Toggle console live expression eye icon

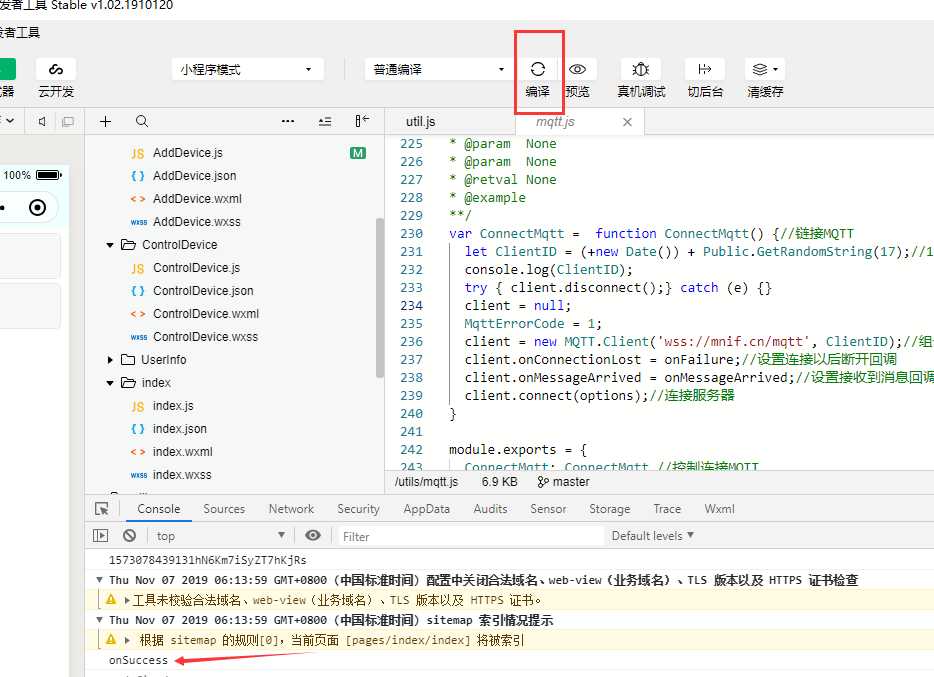(x=313, y=535)
